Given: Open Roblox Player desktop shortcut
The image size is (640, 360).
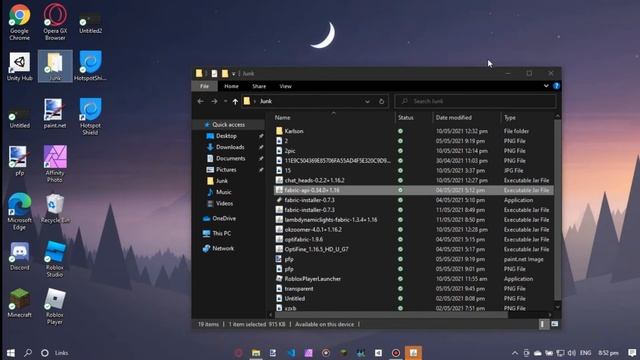Looking at the screenshot, I should 55,306.
